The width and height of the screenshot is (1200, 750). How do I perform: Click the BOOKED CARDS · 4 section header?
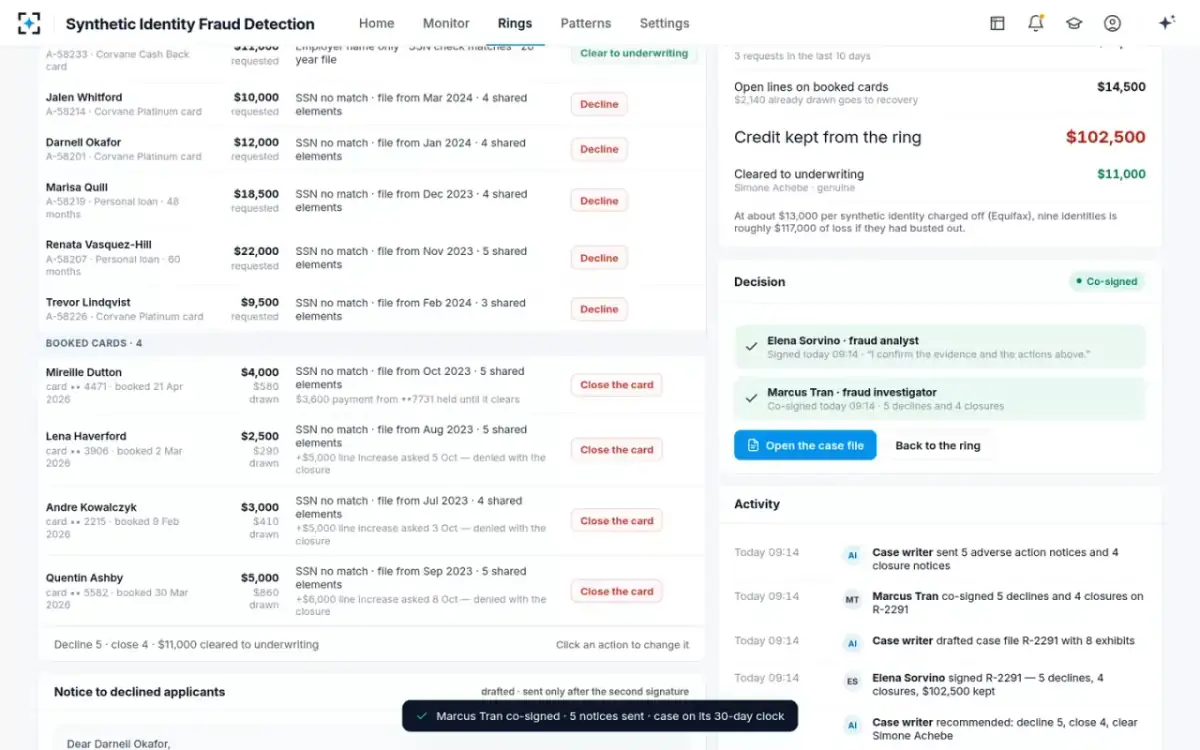(94, 343)
